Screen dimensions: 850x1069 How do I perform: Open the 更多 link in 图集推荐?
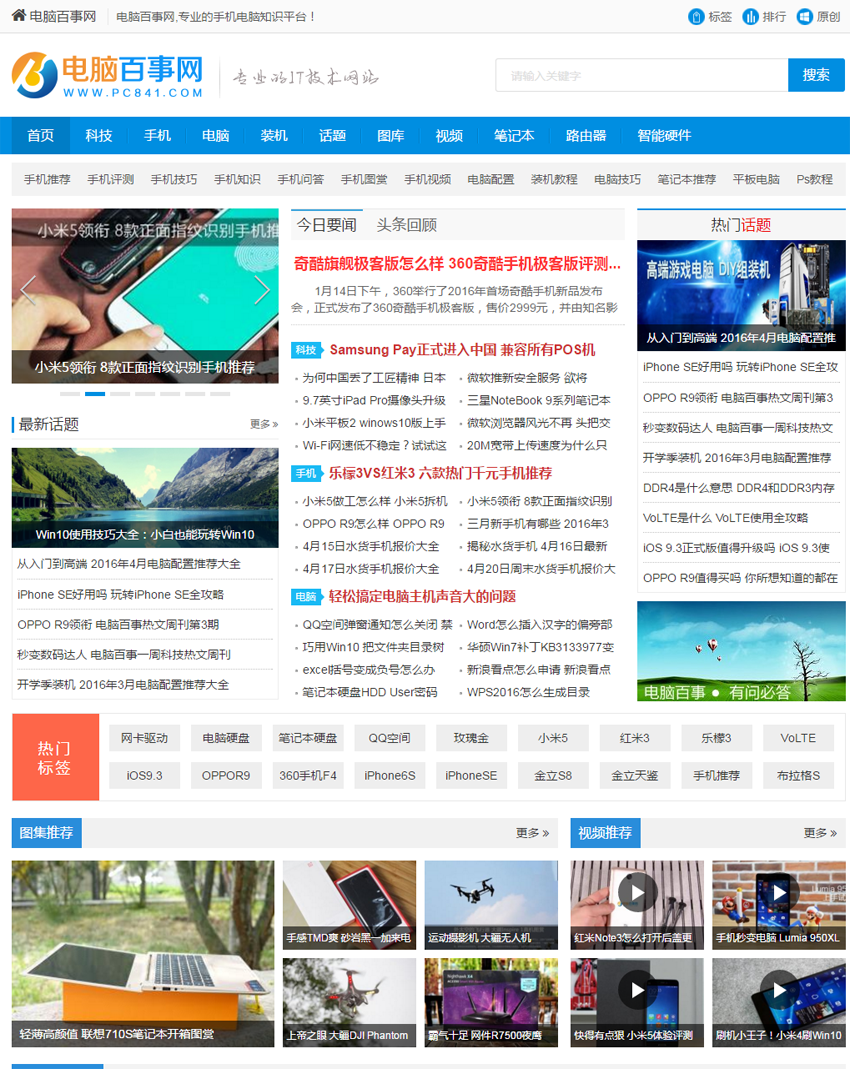click(532, 832)
